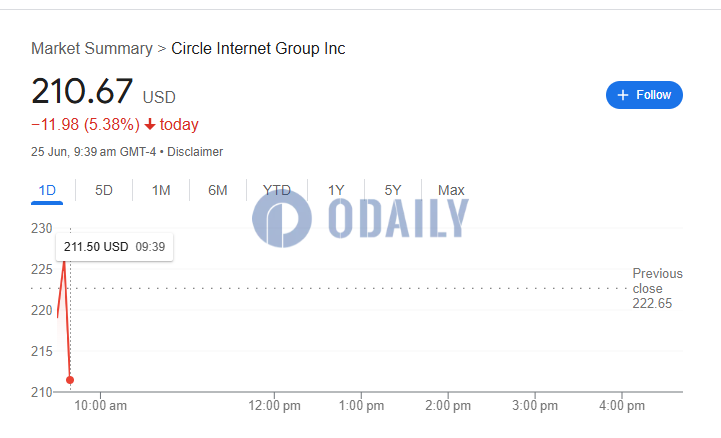Open the Disclaimer link
The height and width of the screenshot is (438, 721).
pos(195,152)
